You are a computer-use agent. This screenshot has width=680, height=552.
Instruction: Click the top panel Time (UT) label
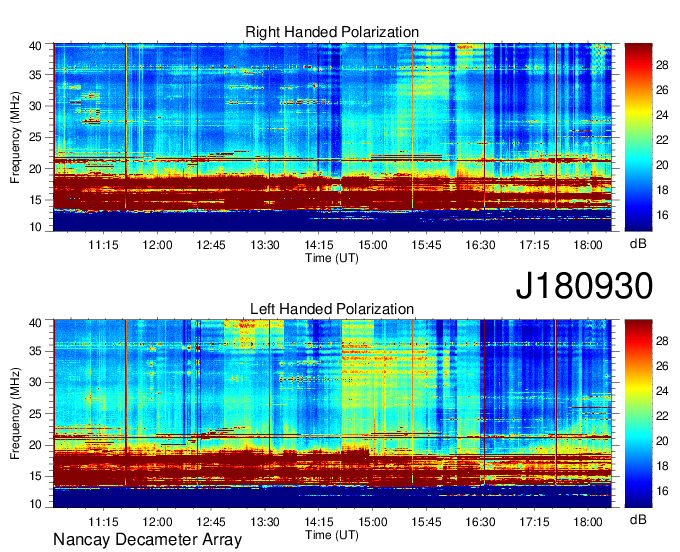click(x=332, y=258)
